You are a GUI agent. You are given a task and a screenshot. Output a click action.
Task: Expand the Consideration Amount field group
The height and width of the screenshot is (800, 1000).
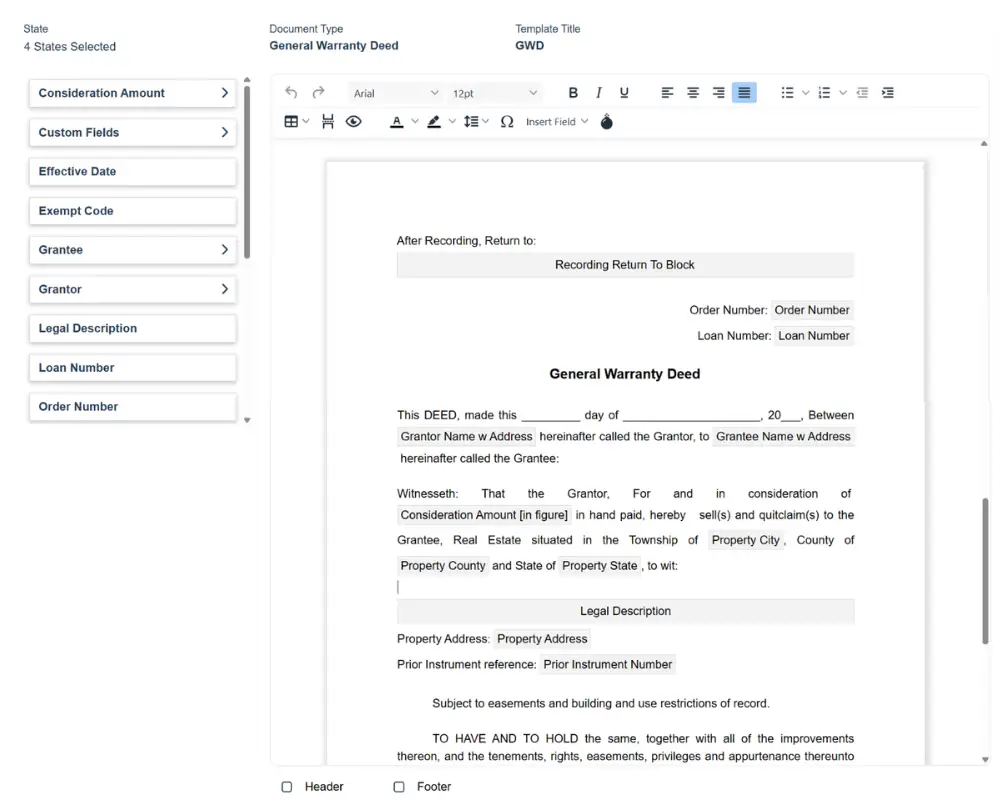coord(133,93)
